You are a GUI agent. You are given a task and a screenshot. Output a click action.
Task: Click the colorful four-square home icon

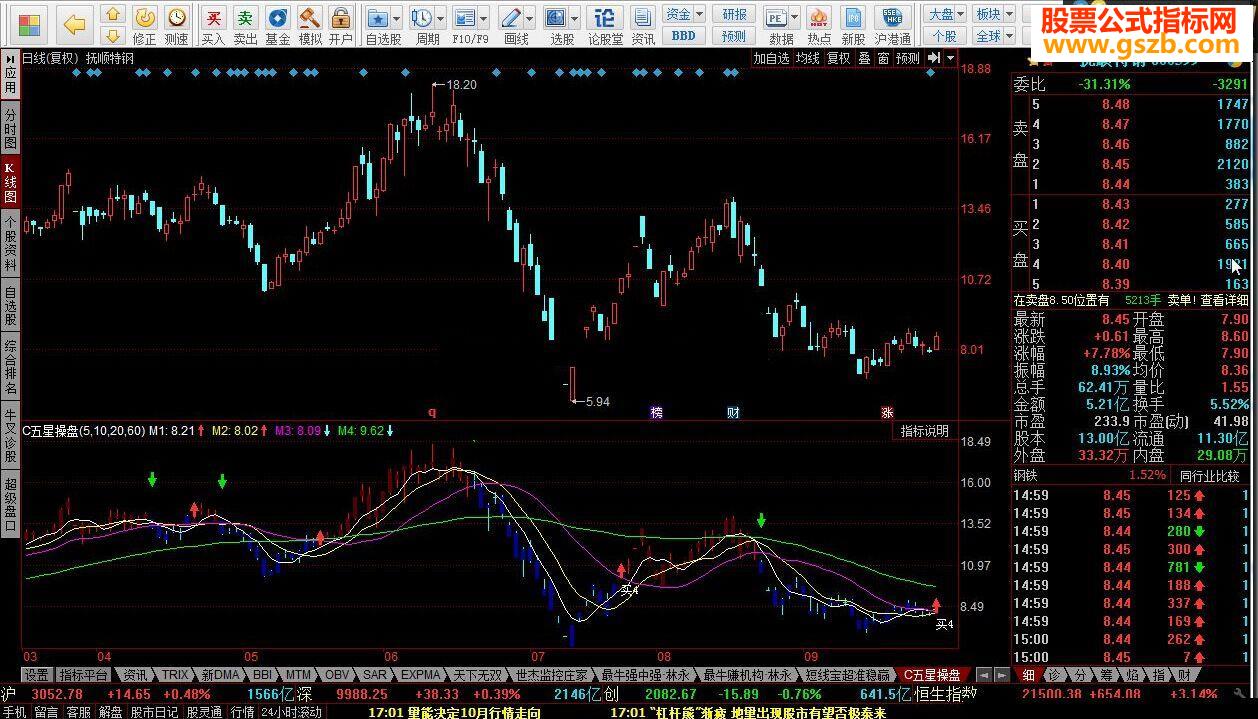[x=30, y=25]
